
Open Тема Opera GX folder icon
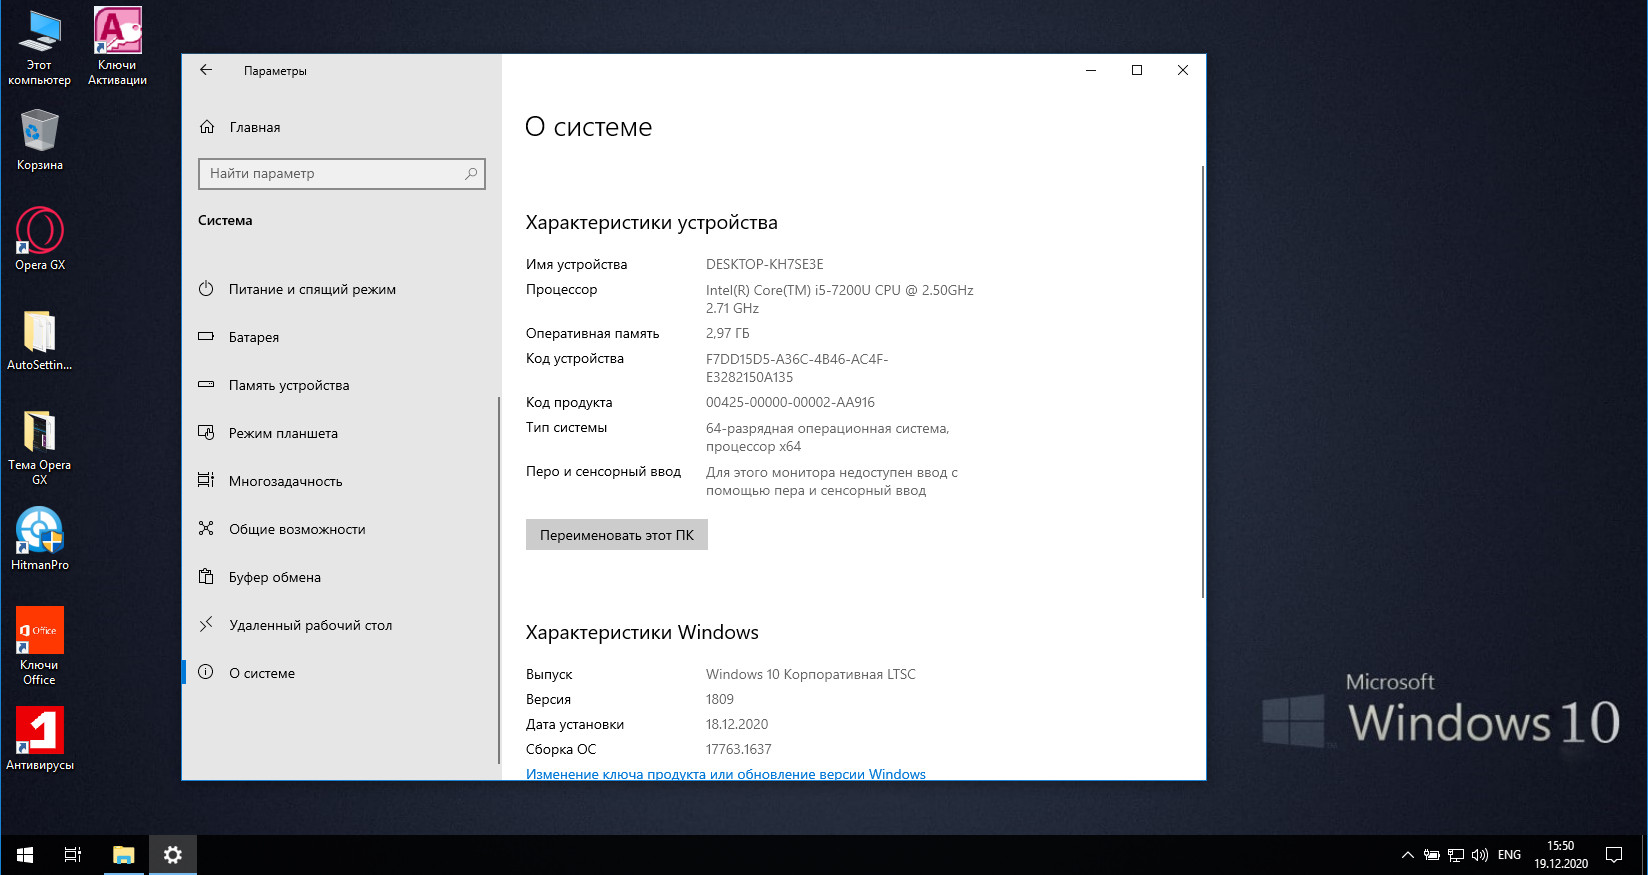click(40, 447)
